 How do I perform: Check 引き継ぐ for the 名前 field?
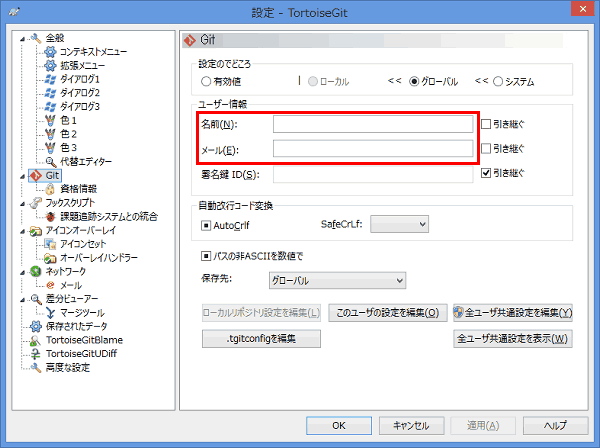click(486, 124)
